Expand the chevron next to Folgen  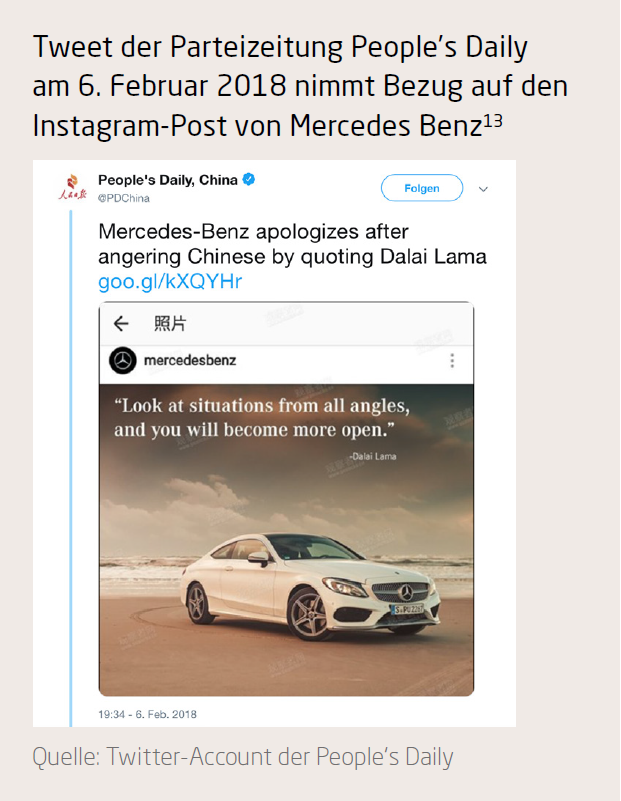click(x=484, y=188)
